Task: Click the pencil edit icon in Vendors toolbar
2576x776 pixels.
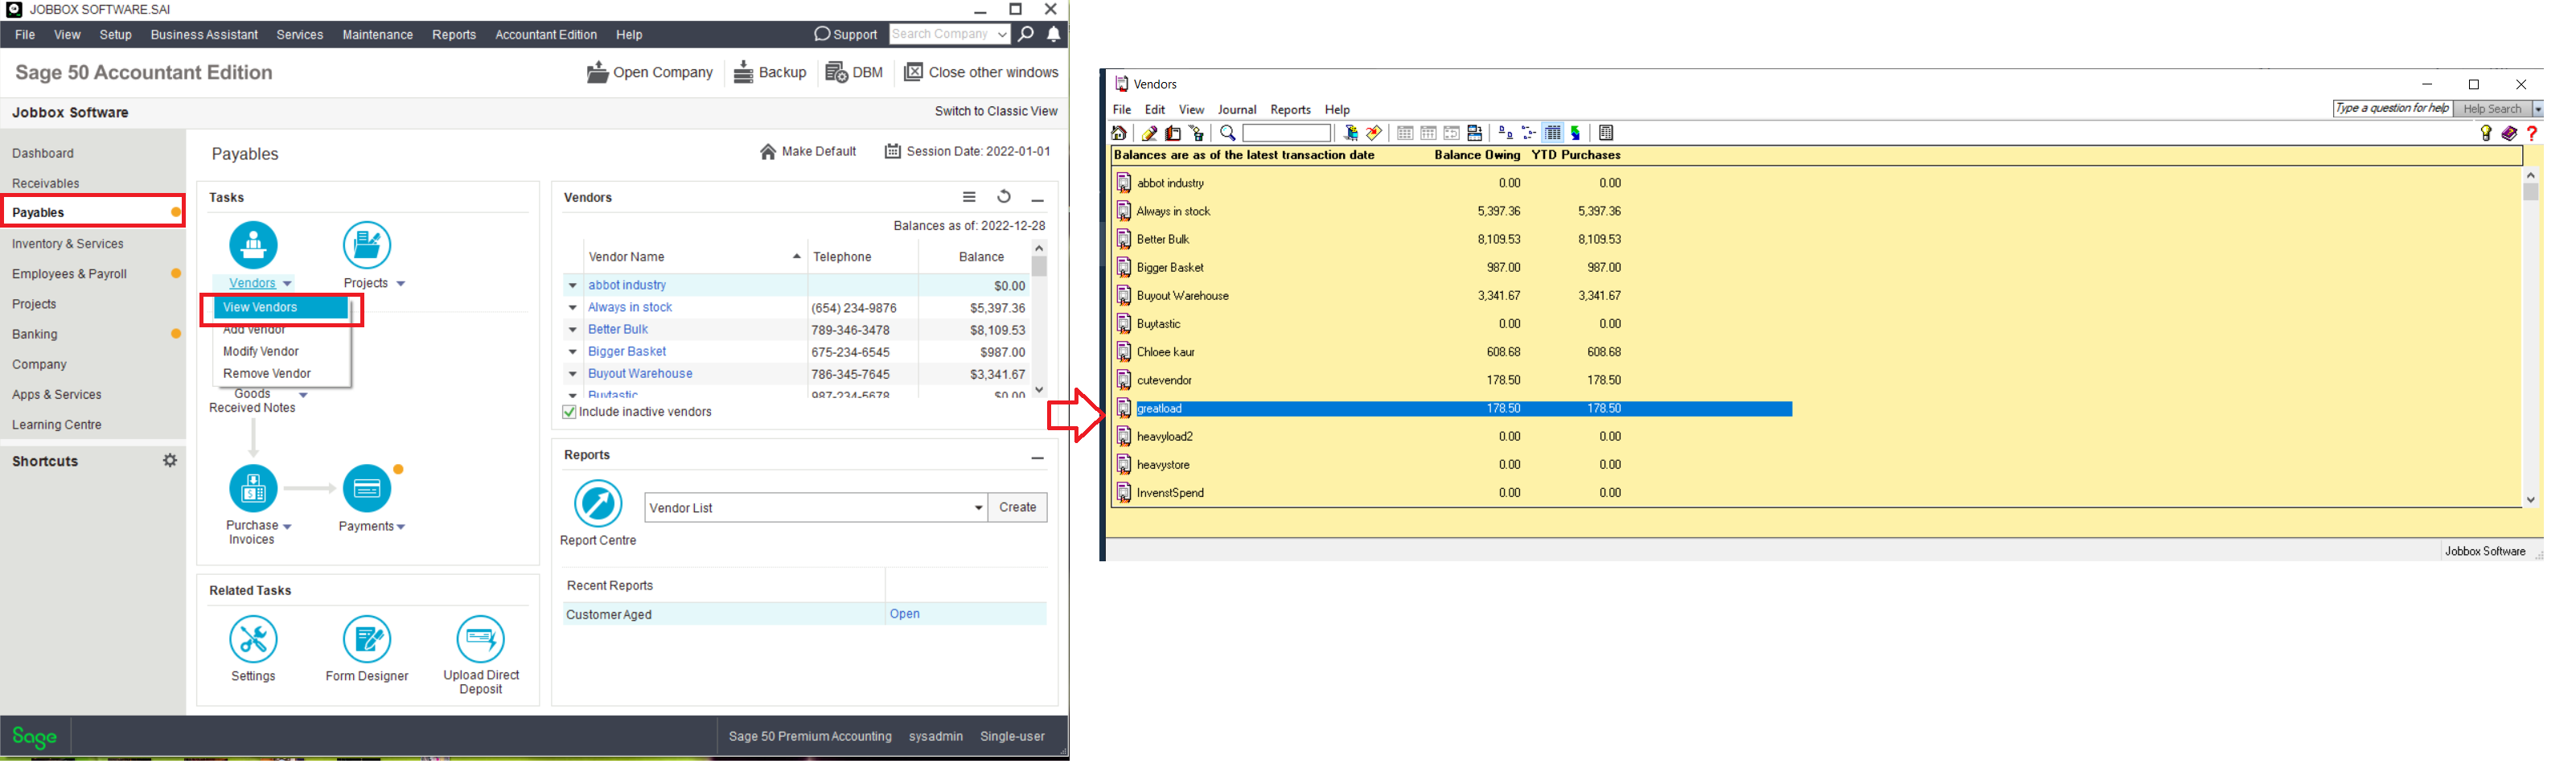Action: (x=1149, y=134)
